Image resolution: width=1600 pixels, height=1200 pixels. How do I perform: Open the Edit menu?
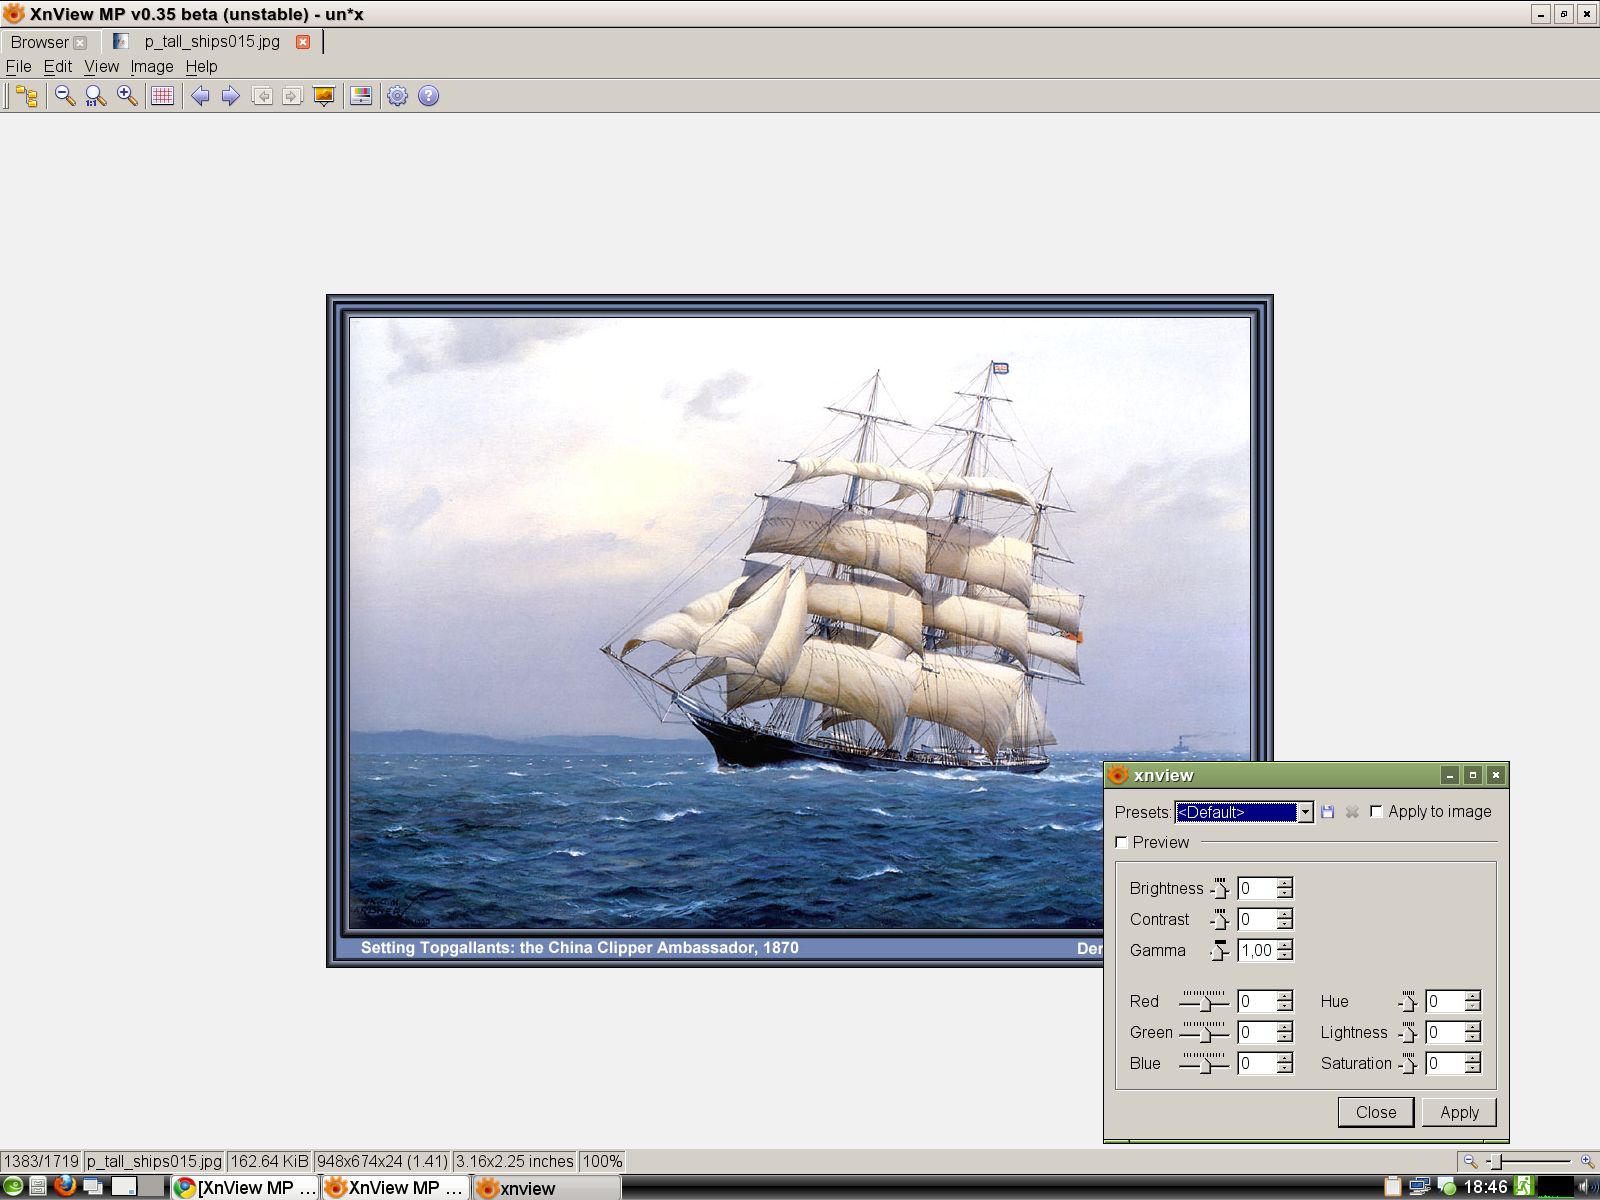click(58, 67)
